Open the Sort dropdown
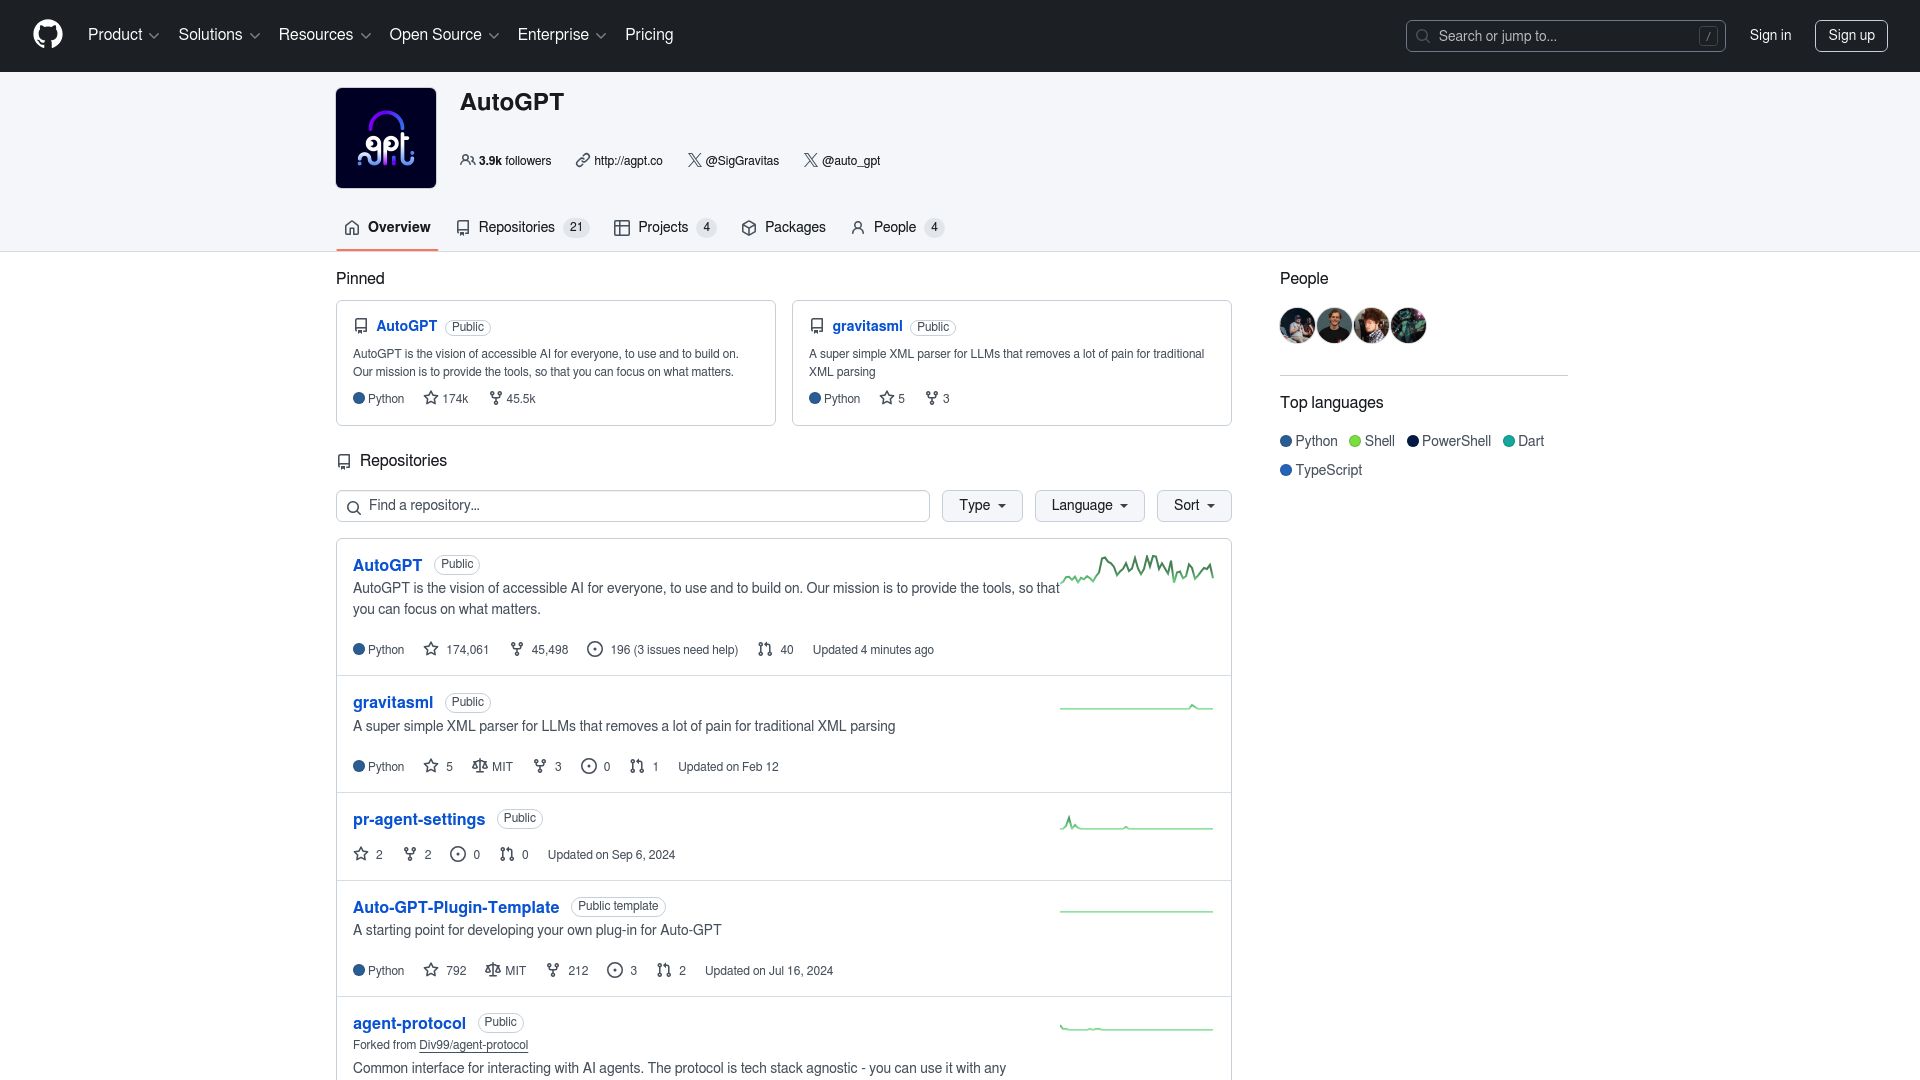The image size is (1920, 1080). tap(1194, 506)
